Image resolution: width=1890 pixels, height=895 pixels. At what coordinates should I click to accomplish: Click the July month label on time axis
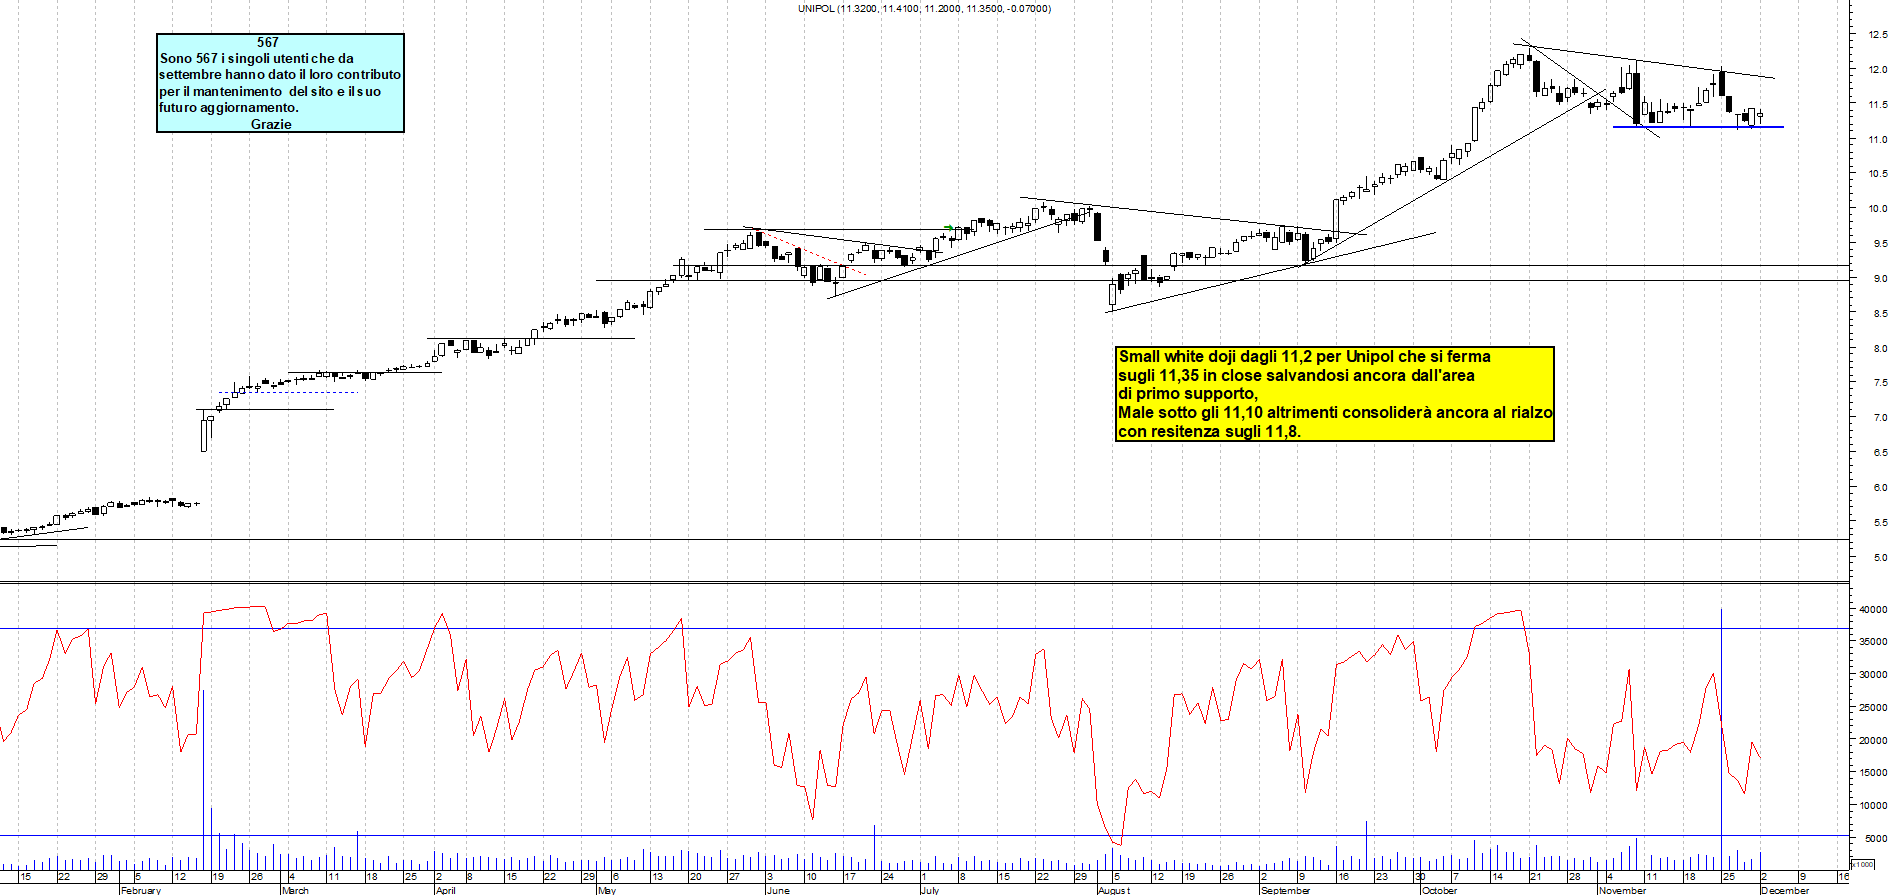tap(930, 890)
